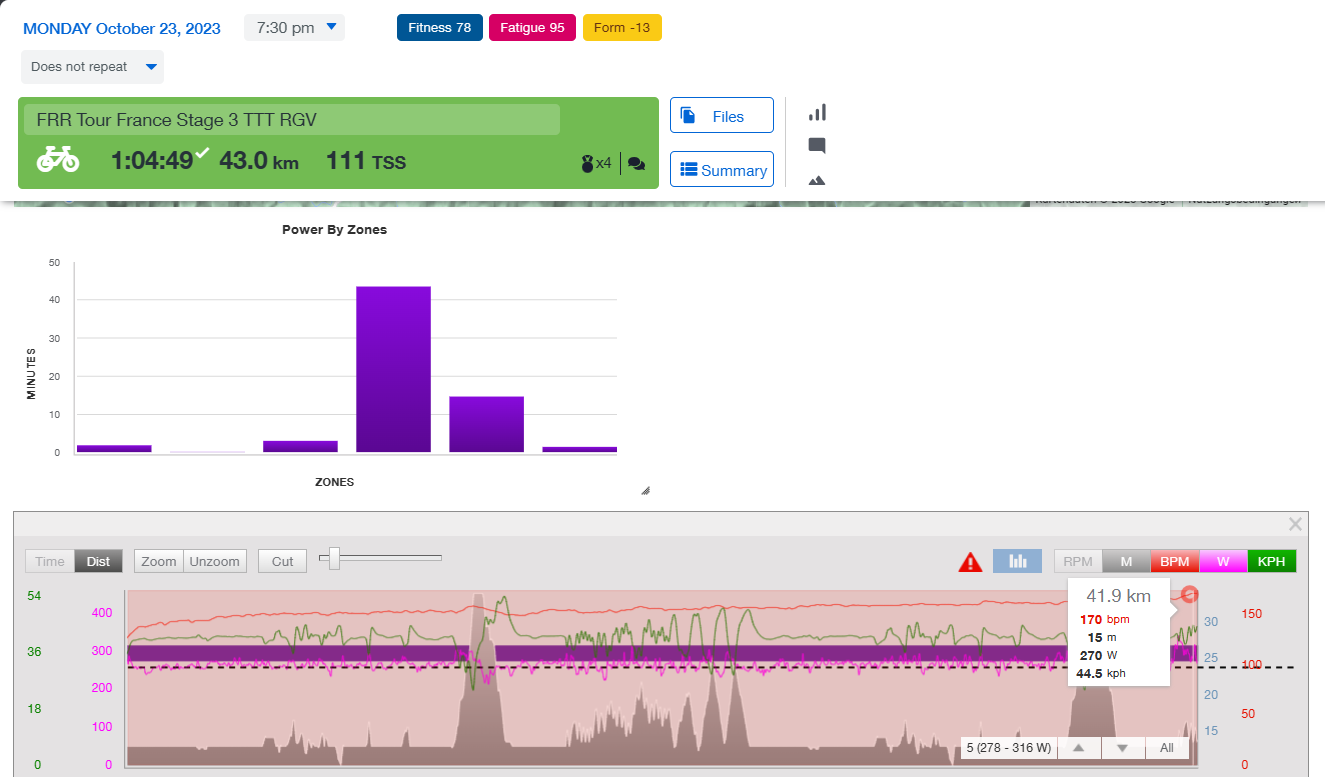Select next zone with down arrow

click(x=1122, y=748)
